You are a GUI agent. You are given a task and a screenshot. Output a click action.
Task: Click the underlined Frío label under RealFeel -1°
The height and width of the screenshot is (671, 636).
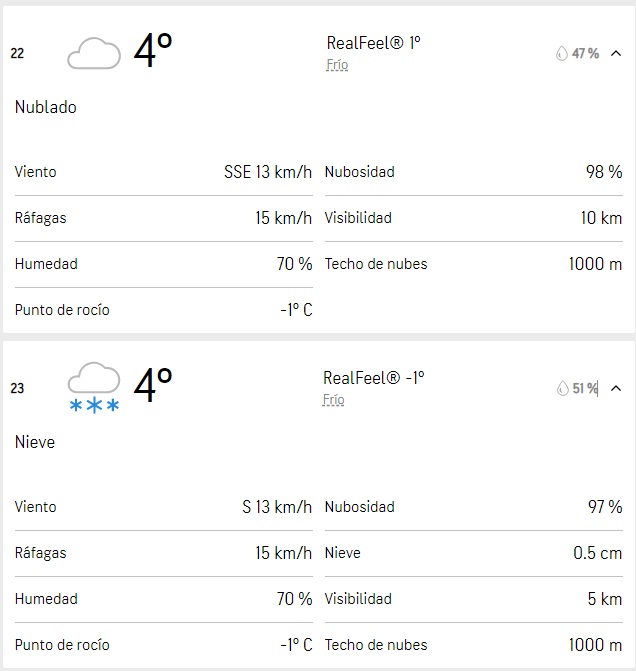tap(334, 400)
